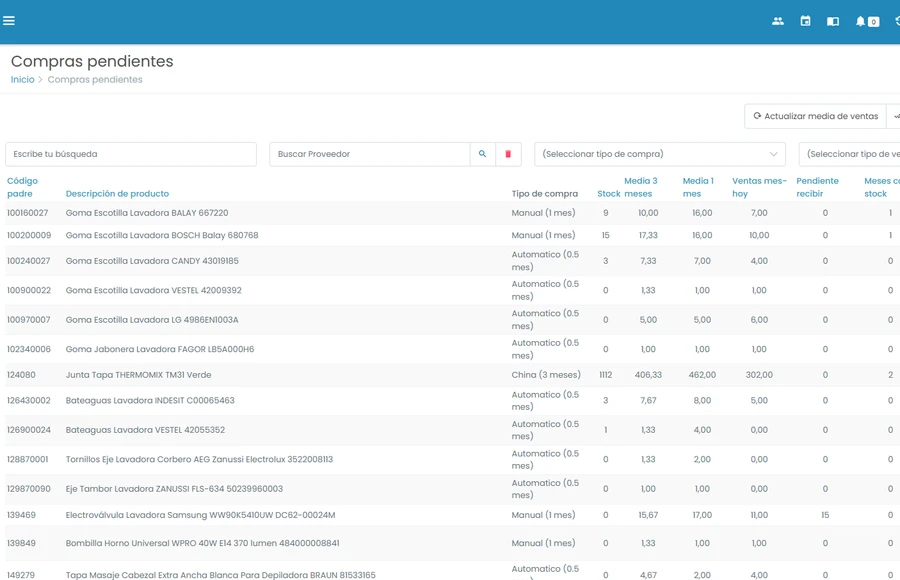Click Tipo de compra column header
900x580 pixels.
point(545,194)
